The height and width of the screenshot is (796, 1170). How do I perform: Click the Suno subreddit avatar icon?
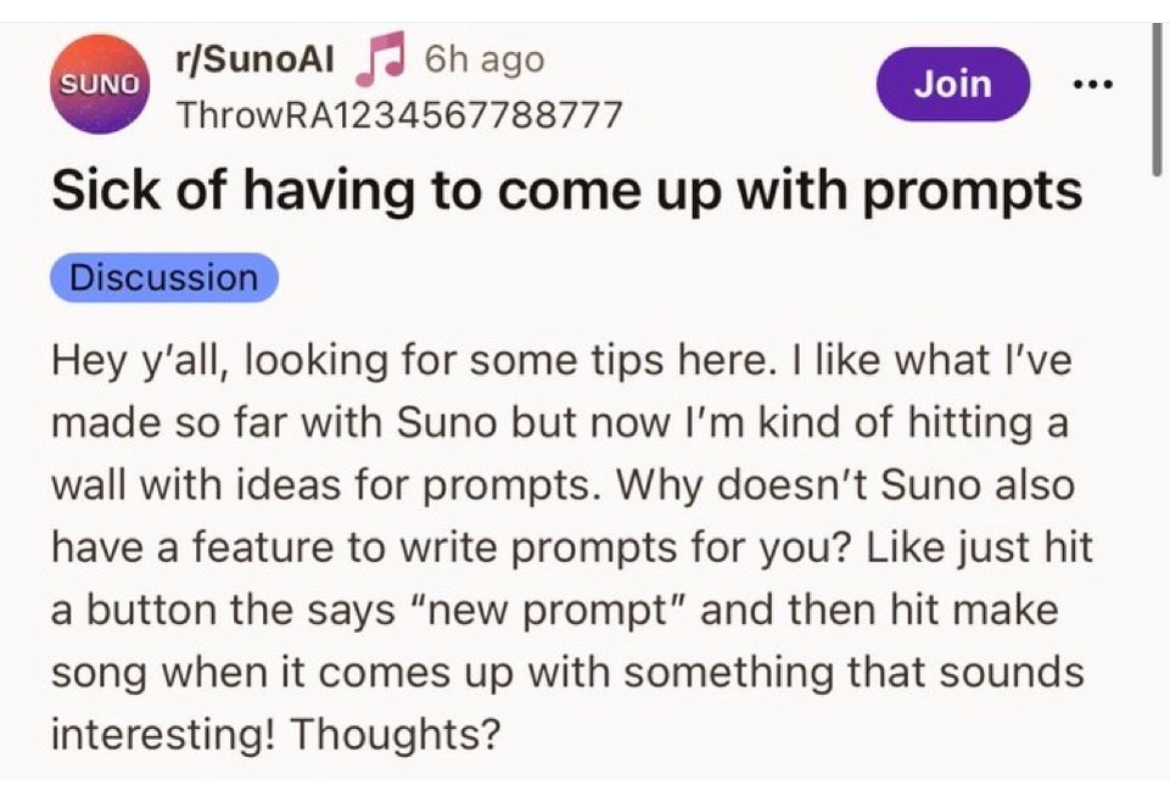[x=97, y=84]
